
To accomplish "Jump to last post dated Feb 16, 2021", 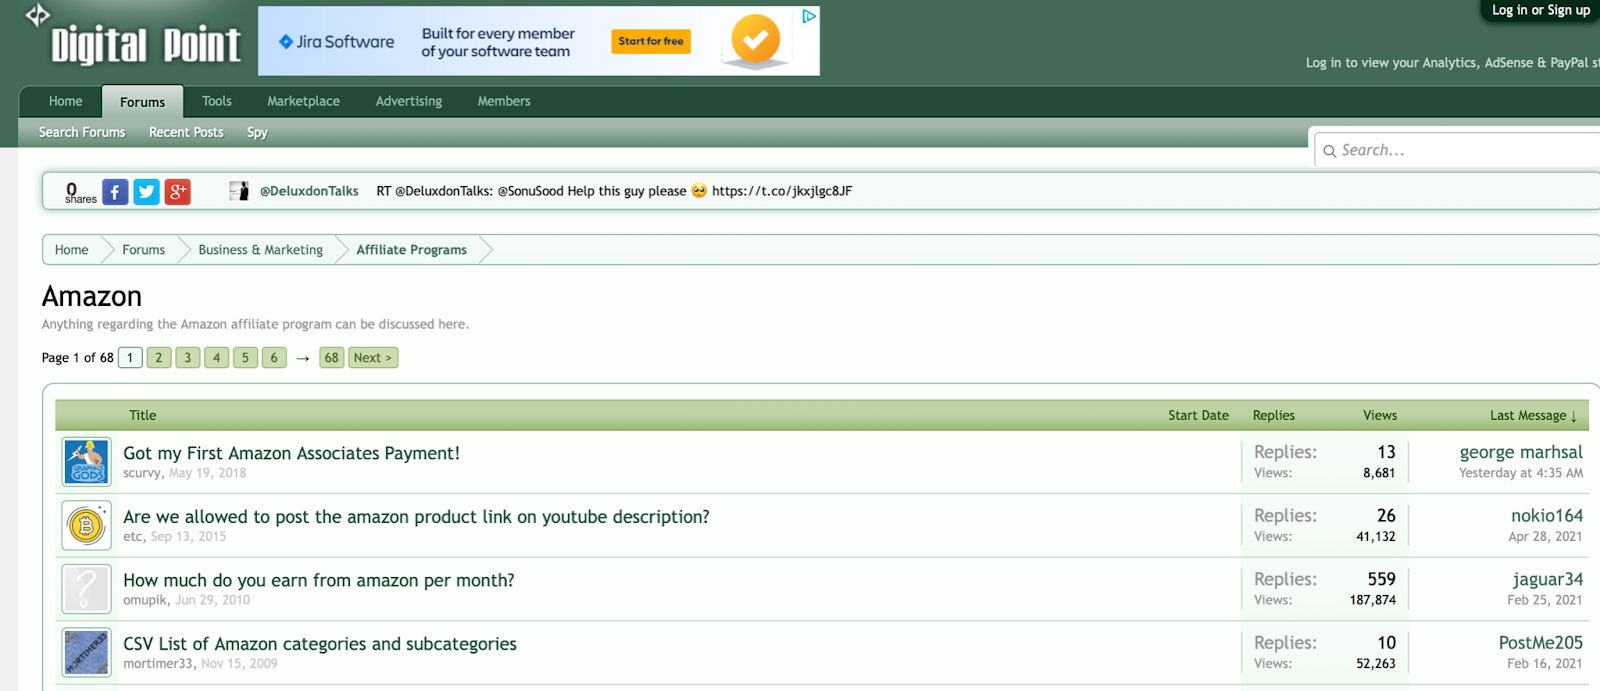I will coord(1545,664).
